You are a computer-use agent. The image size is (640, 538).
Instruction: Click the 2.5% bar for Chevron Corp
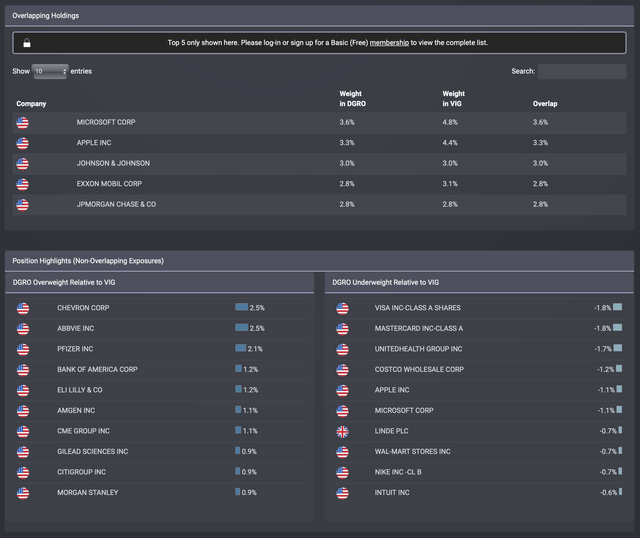tap(242, 307)
